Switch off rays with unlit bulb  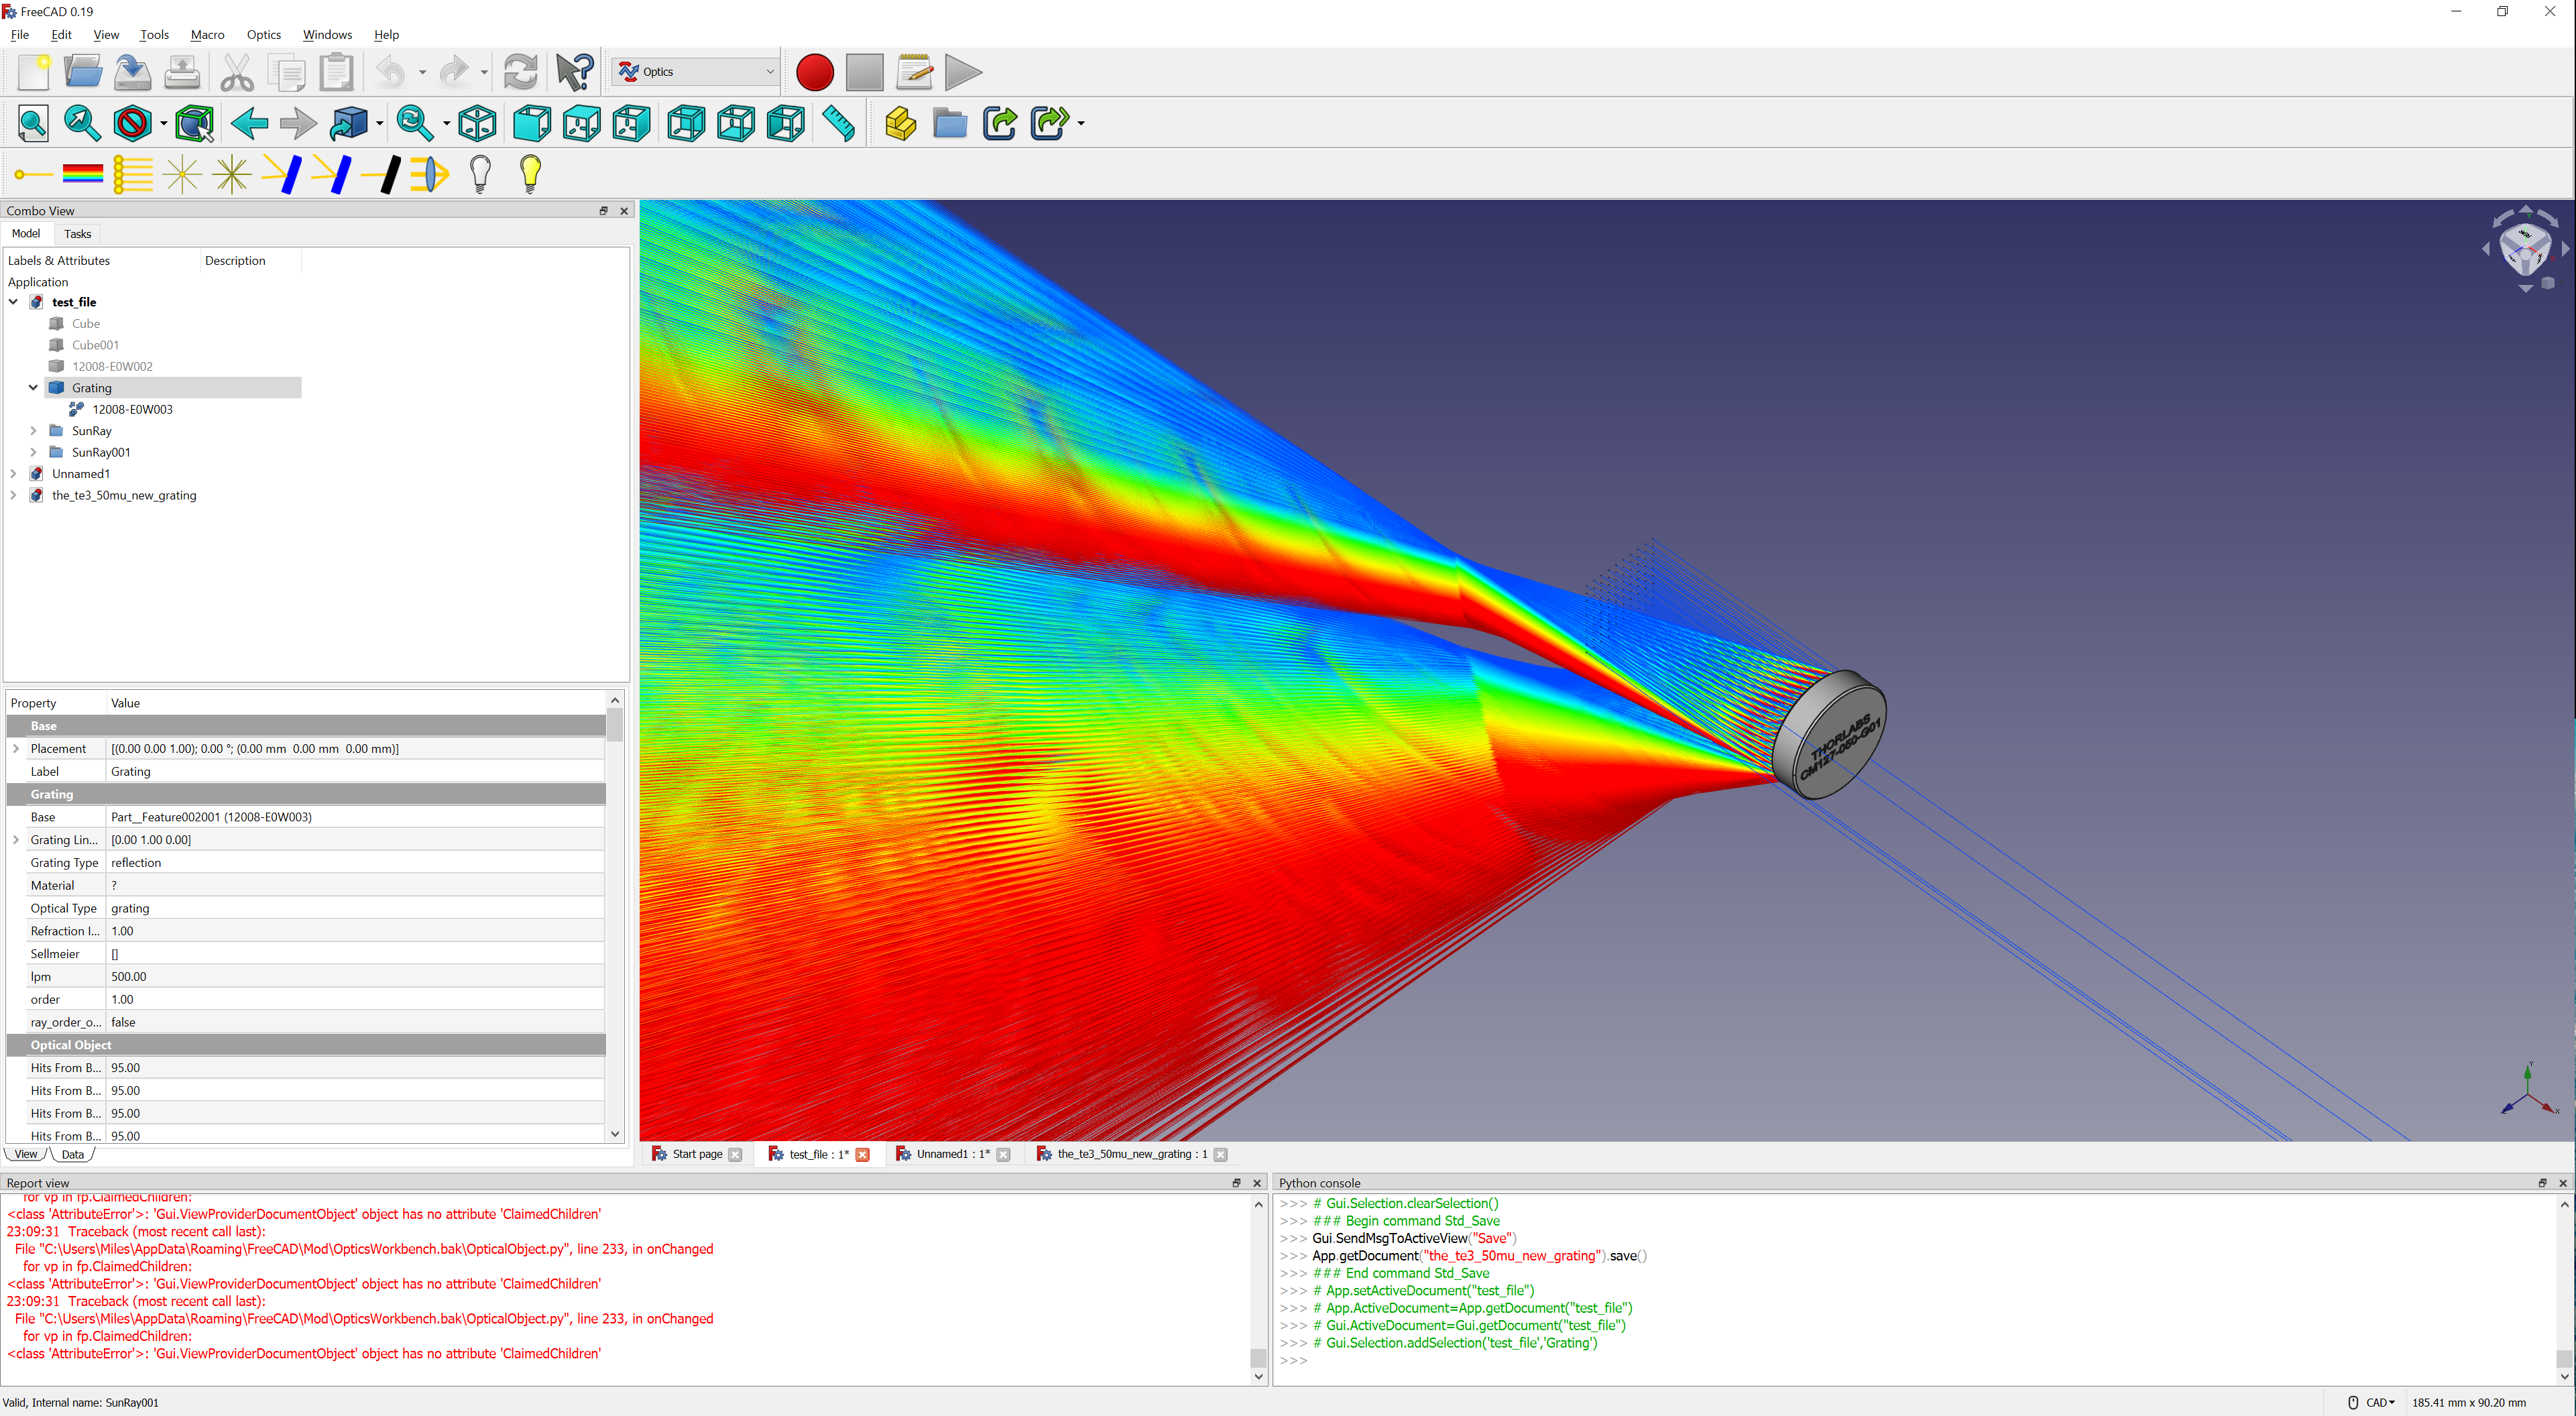(x=480, y=174)
